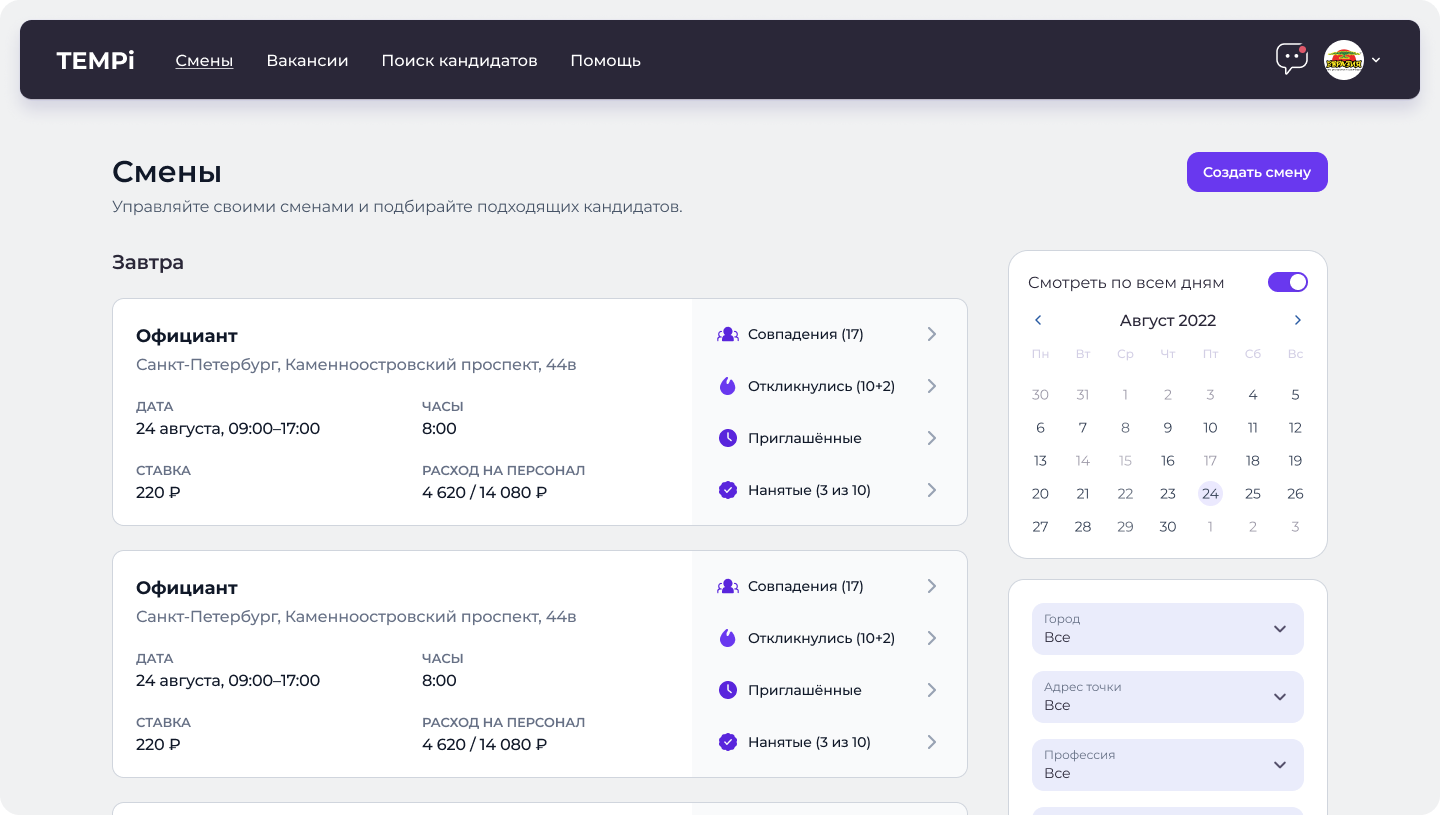The height and width of the screenshot is (815, 1440).
Task: Select August 6 in the calendar
Action: pyautogui.click(x=1040, y=428)
